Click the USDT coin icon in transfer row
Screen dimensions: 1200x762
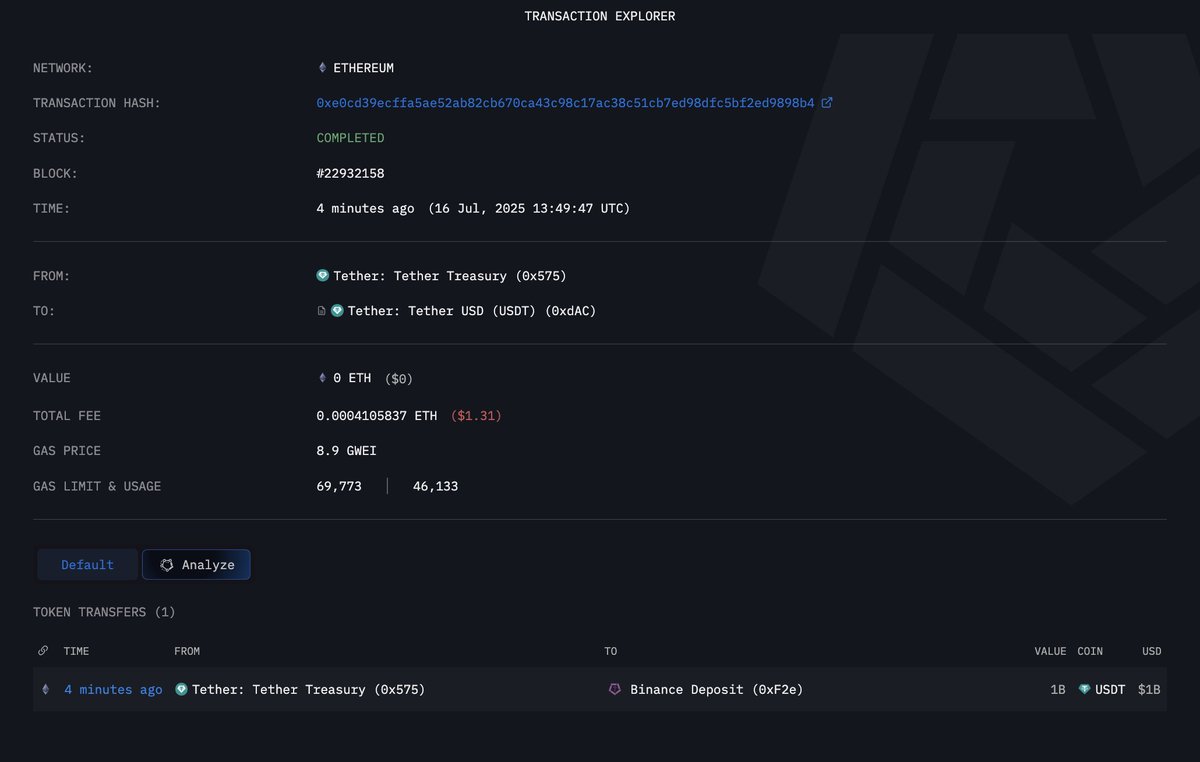[1084, 690]
